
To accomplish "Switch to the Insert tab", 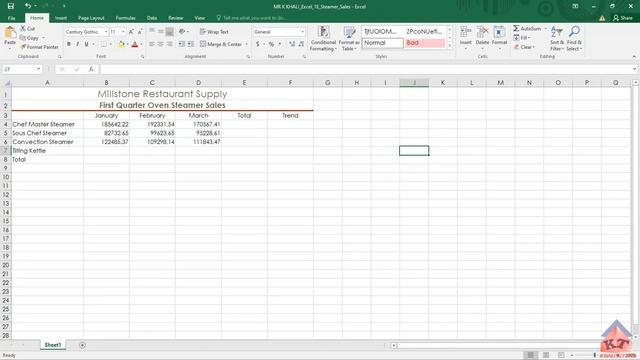I will coord(61,18).
